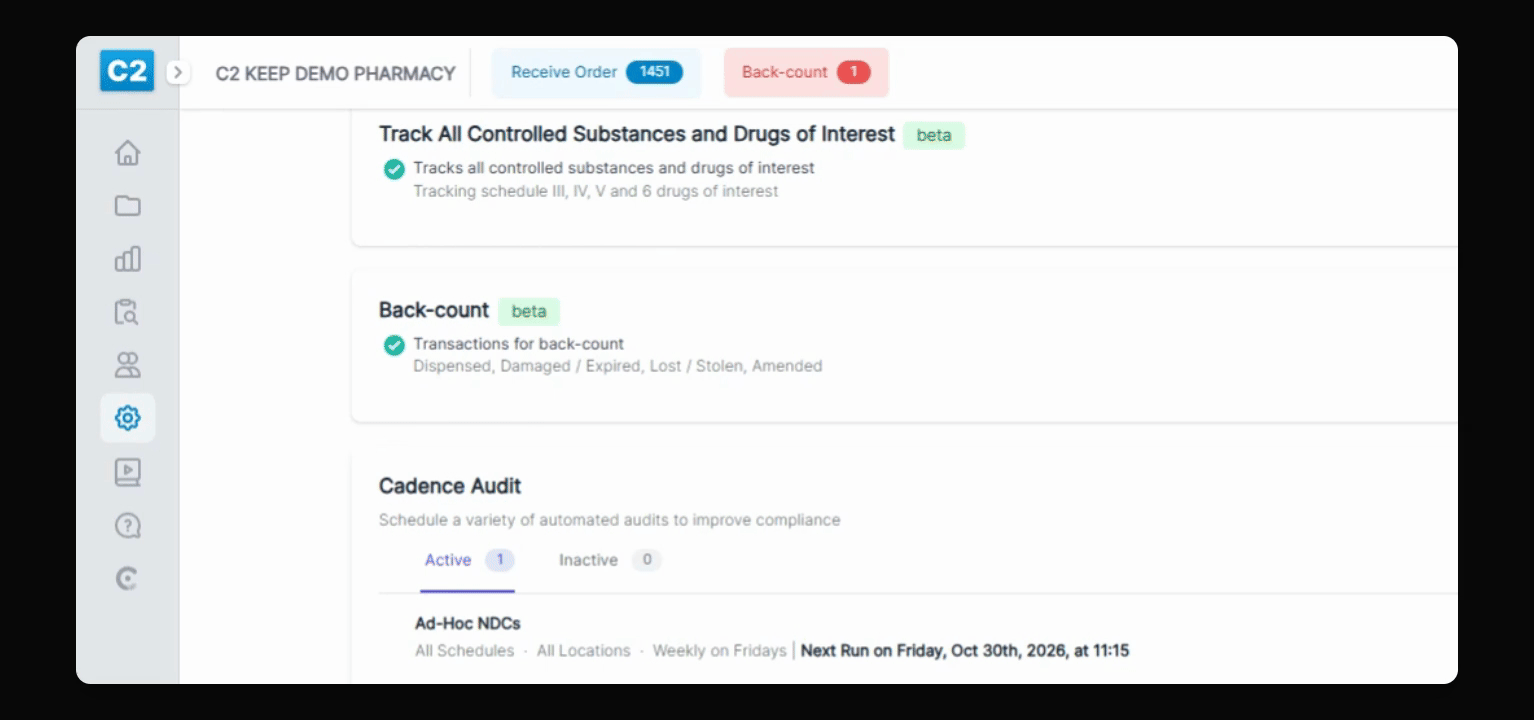This screenshot has height=720, width=1534.
Task: Open the Home sidebar icon
Action: pyautogui.click(x=127, y=153)
